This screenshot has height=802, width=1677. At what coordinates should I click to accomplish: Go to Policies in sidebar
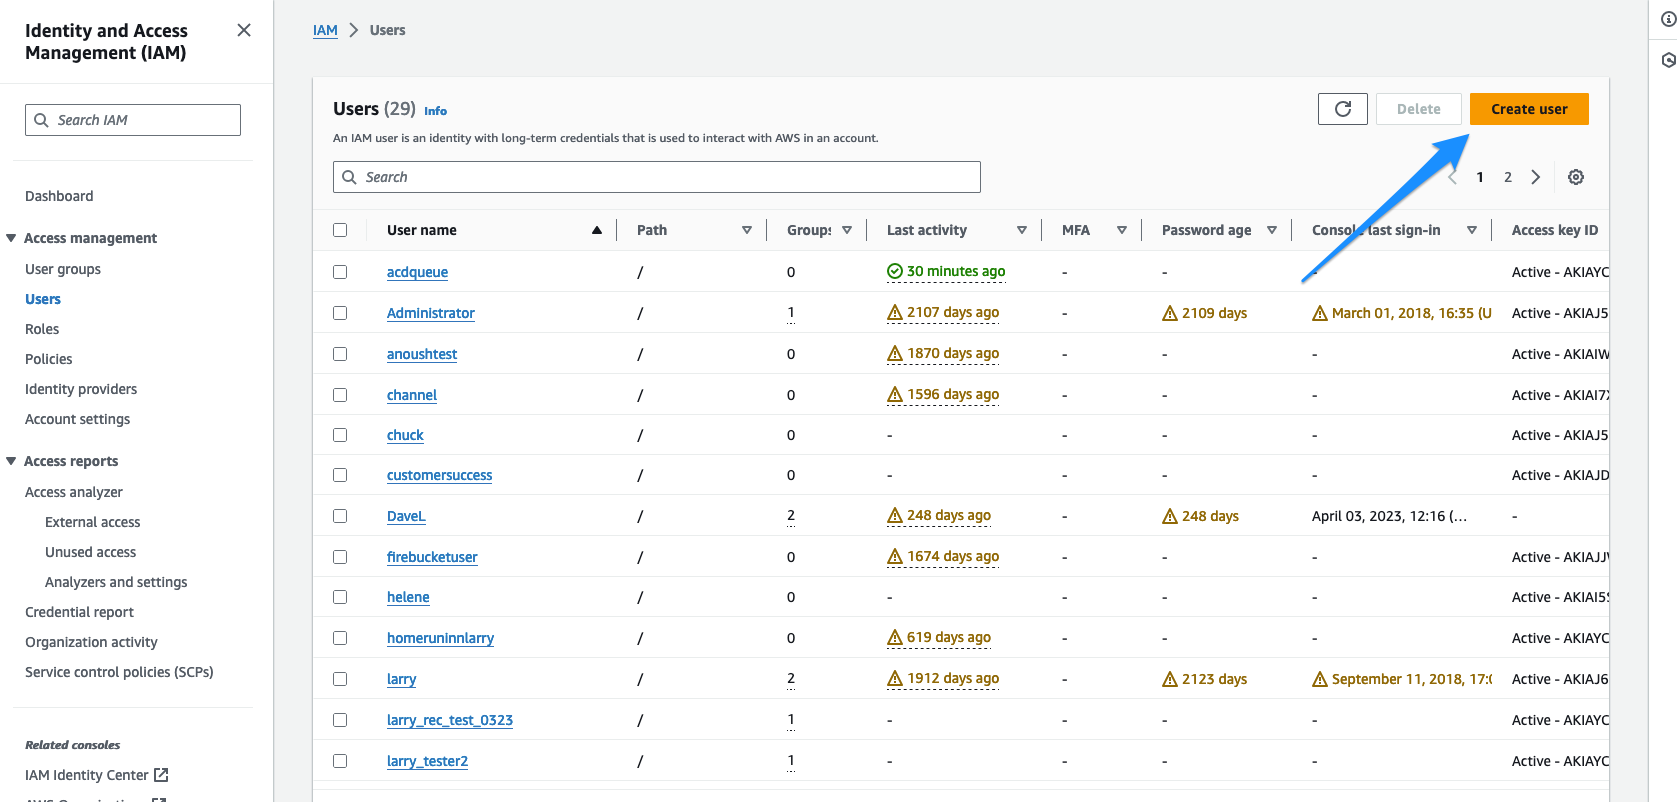point(49,359)
